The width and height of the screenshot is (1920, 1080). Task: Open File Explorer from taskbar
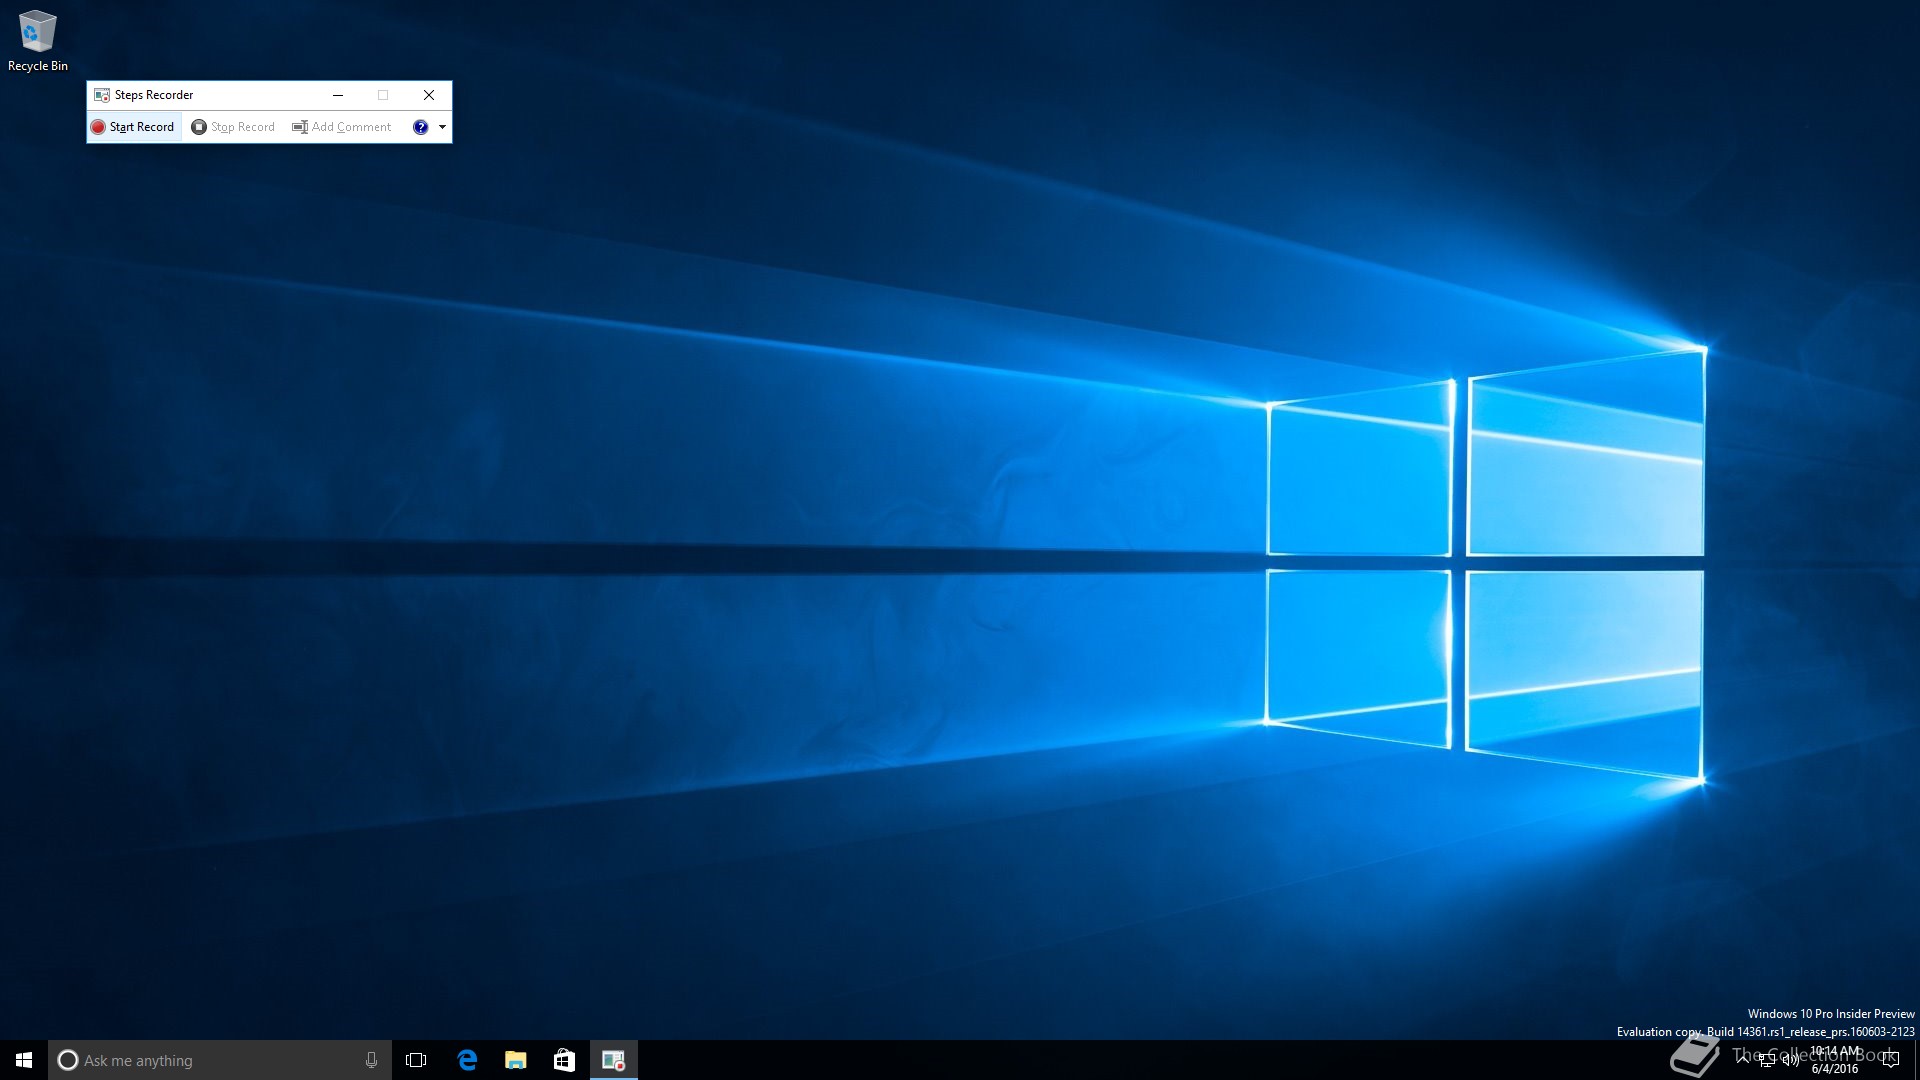click(x=515, y=1060)
